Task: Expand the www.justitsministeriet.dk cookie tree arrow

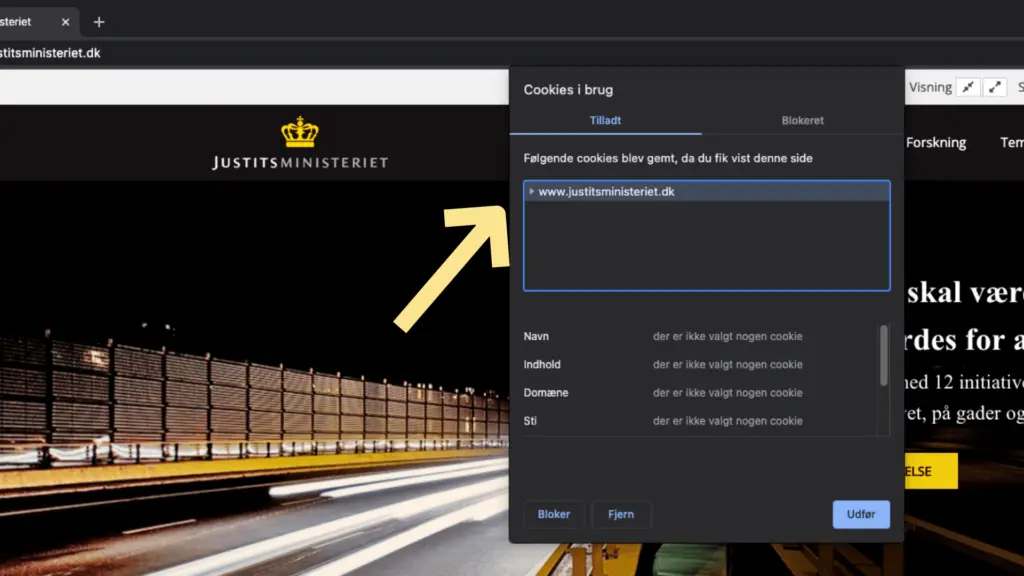Action: coord(531,191)
